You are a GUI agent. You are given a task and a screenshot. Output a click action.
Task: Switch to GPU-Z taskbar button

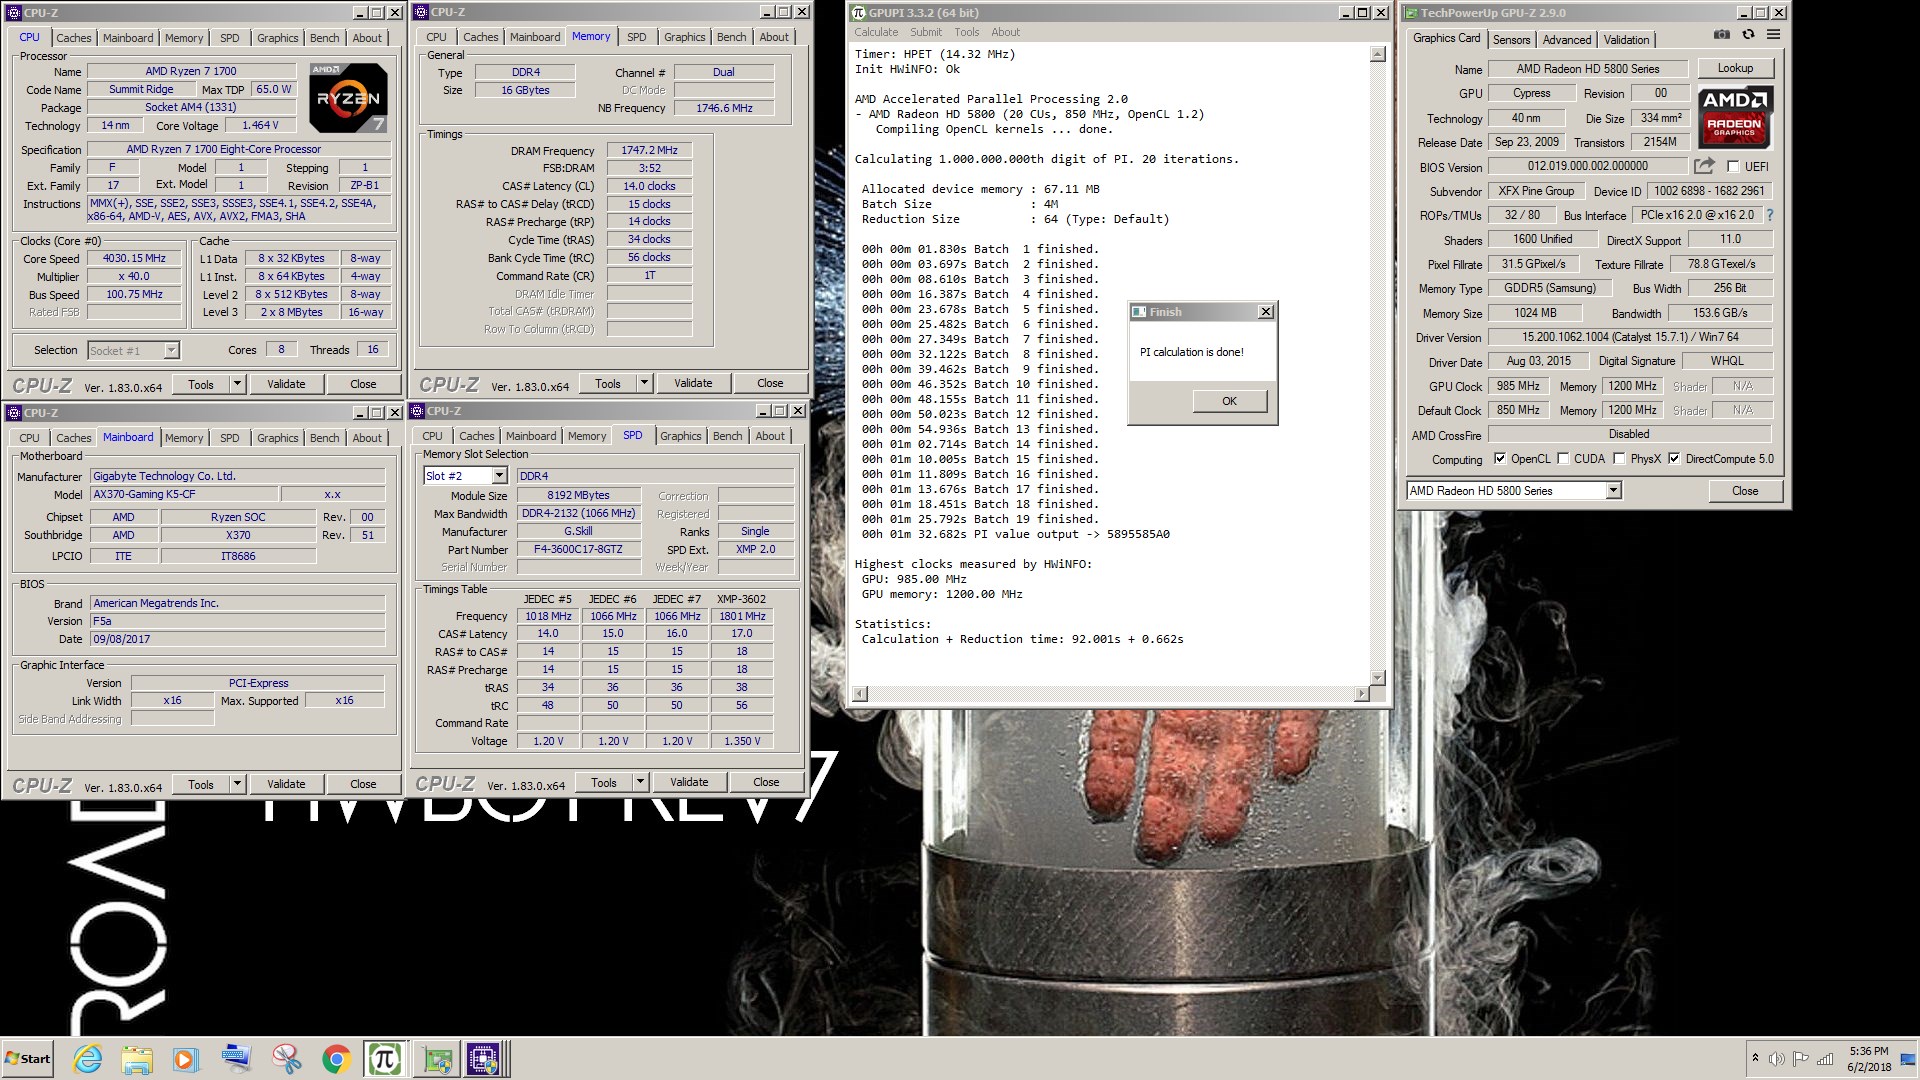point(437,1059)
